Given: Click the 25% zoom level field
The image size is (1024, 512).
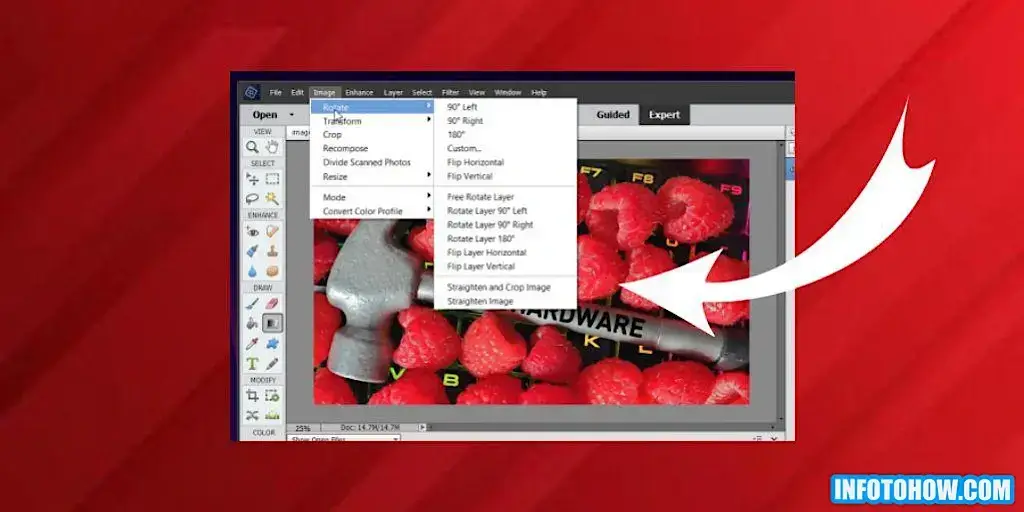Looking at the screenshot, I should [303, 428].
